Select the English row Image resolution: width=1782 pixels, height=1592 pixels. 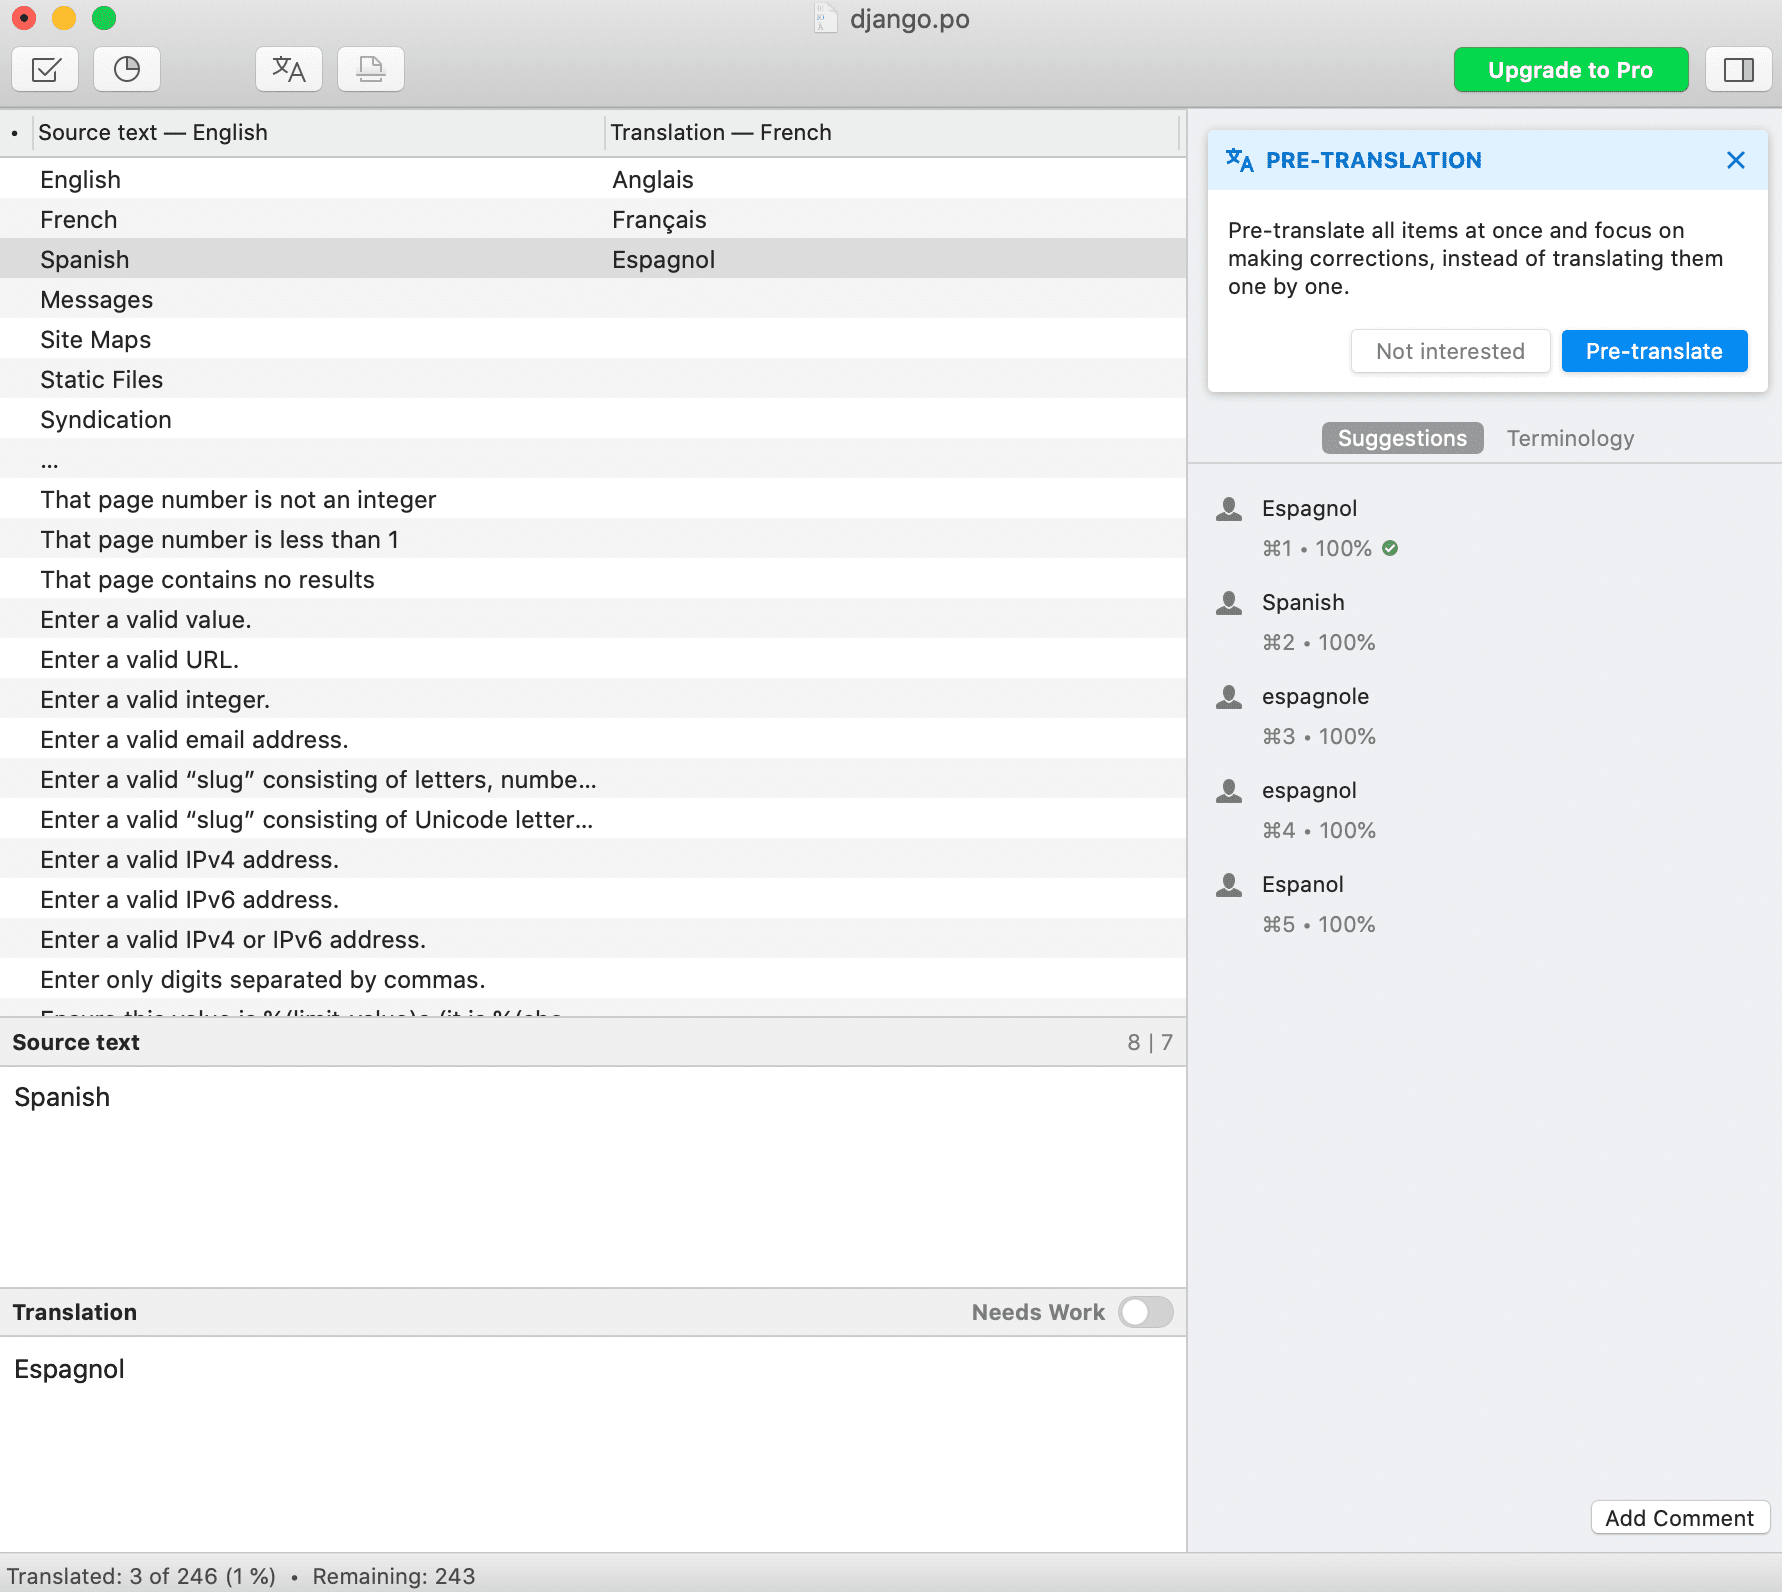(593, 179)
